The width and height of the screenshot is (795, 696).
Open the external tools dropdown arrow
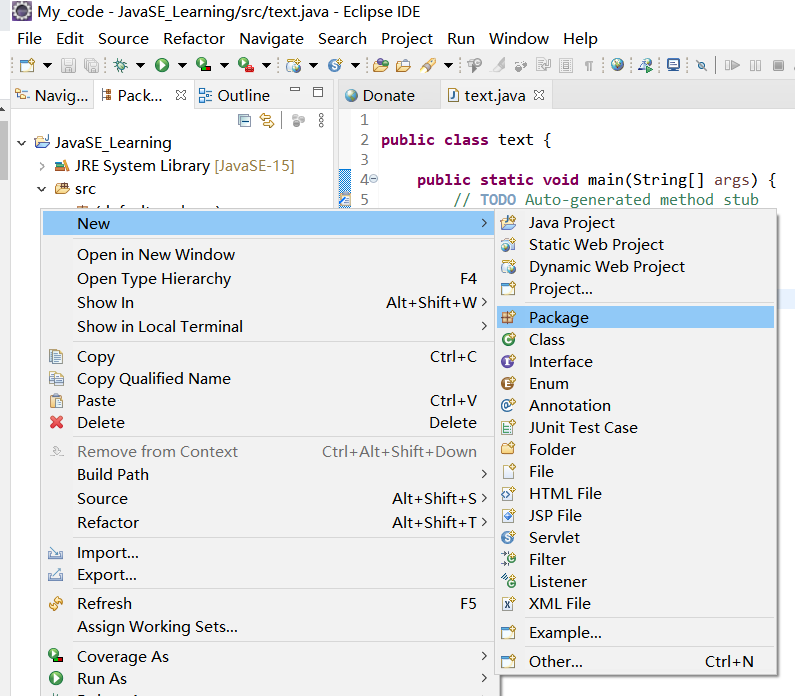tap(266, 65)
